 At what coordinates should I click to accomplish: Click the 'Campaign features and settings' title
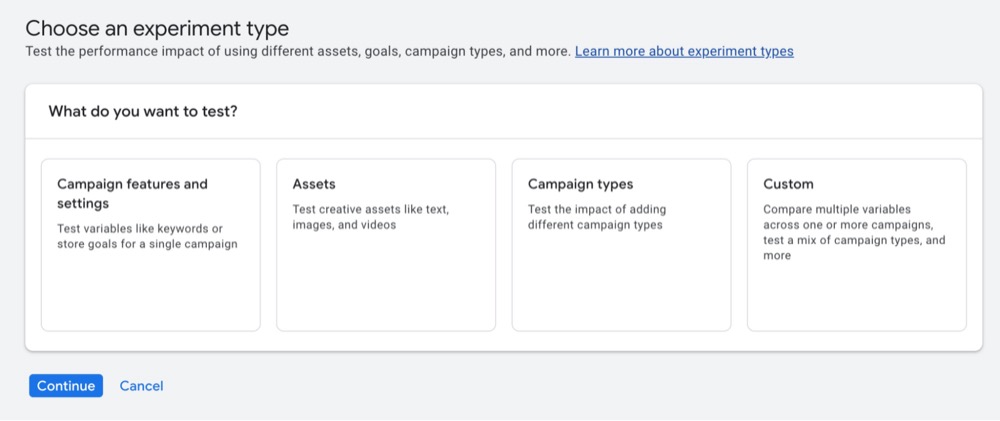[x=132, y=193]
